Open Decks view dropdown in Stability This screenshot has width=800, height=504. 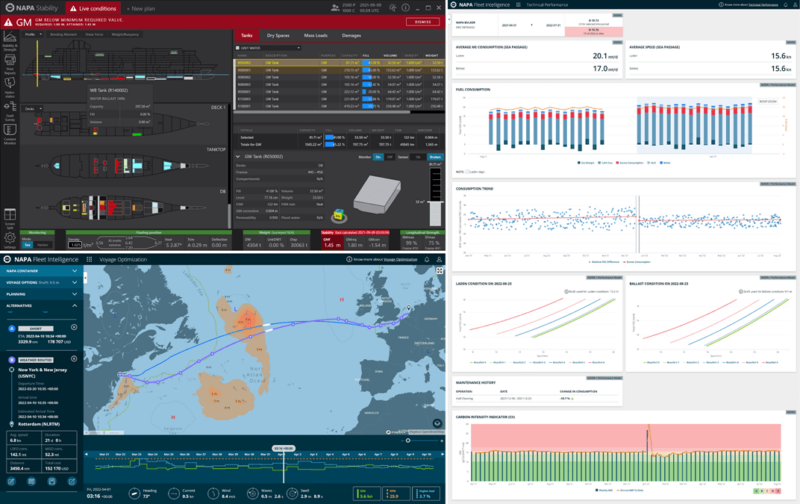click(33, 109)
